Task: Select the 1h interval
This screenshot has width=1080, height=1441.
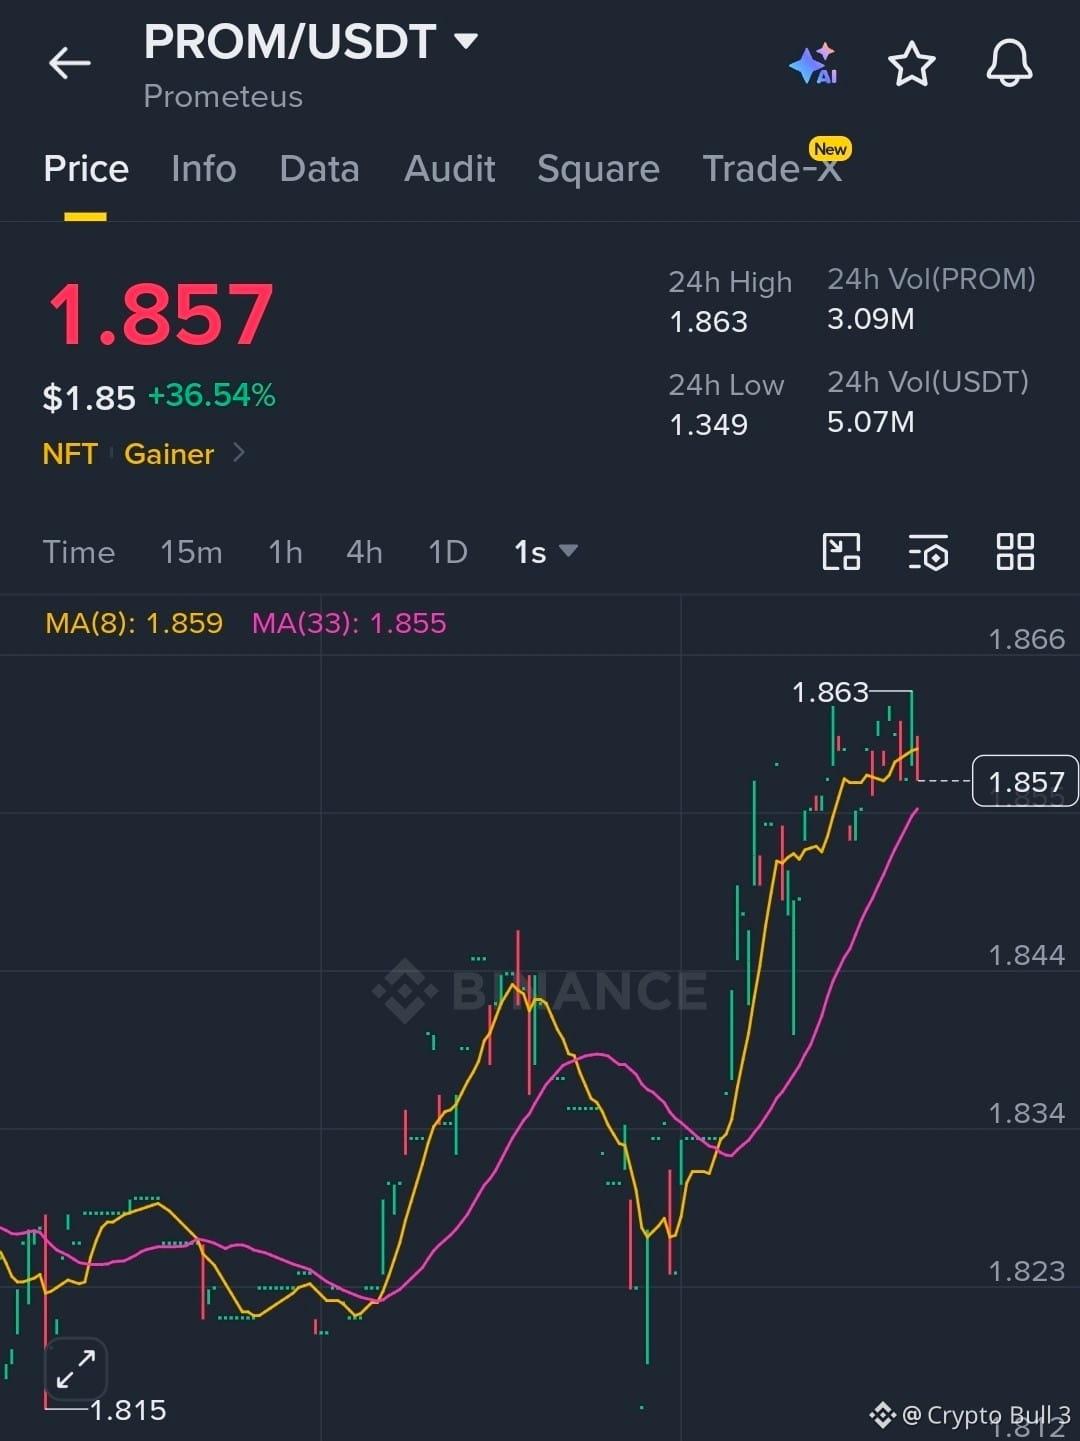Action: pyautogui.click(x=285, y=552)
